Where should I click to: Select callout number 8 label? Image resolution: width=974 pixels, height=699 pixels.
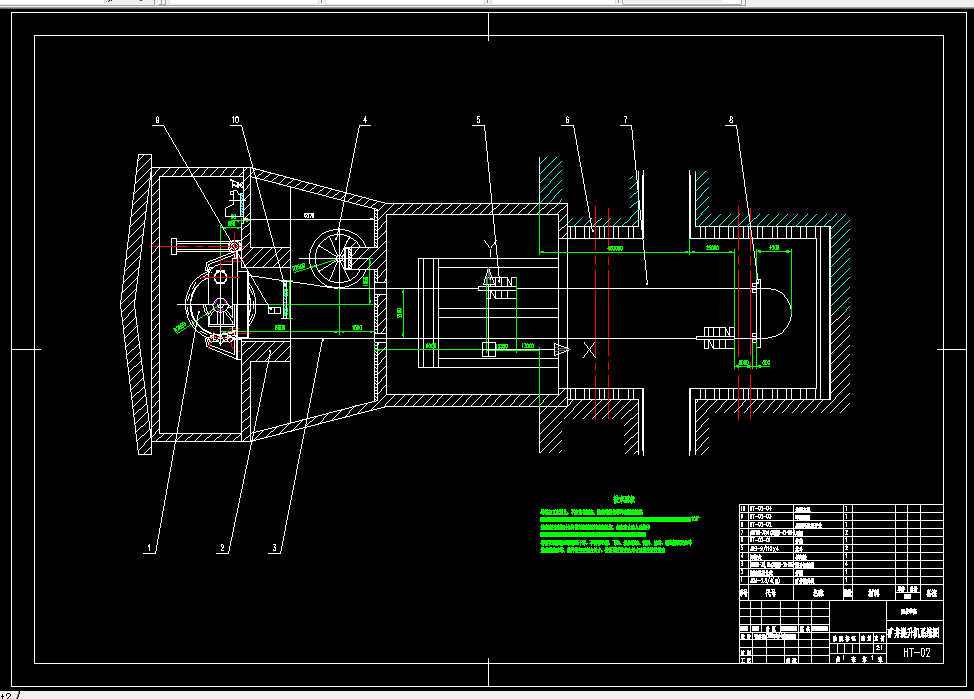(731, 120)
